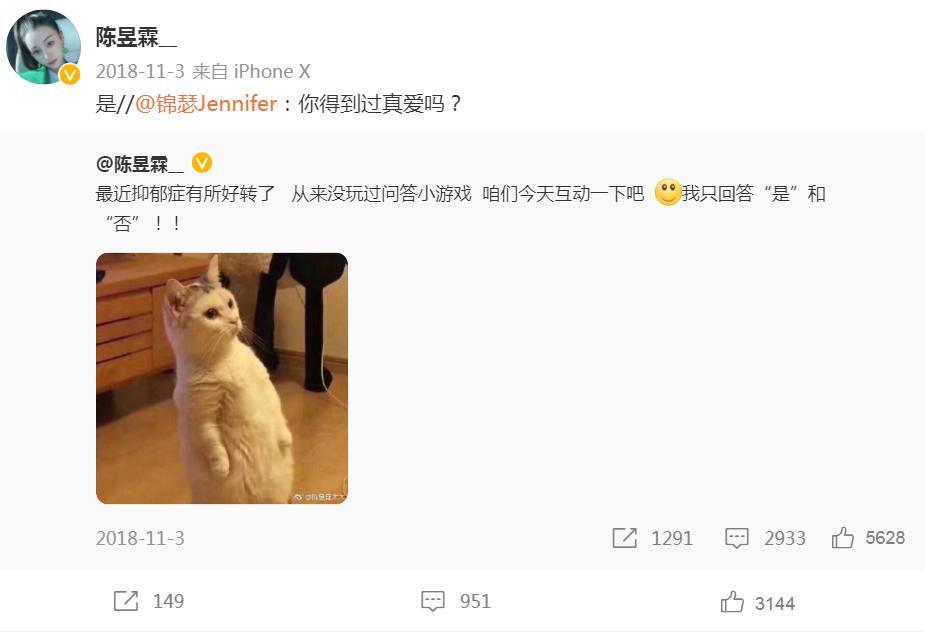
Task: Open the 陈昱霖__ username at the top
Action: point(136,38)
